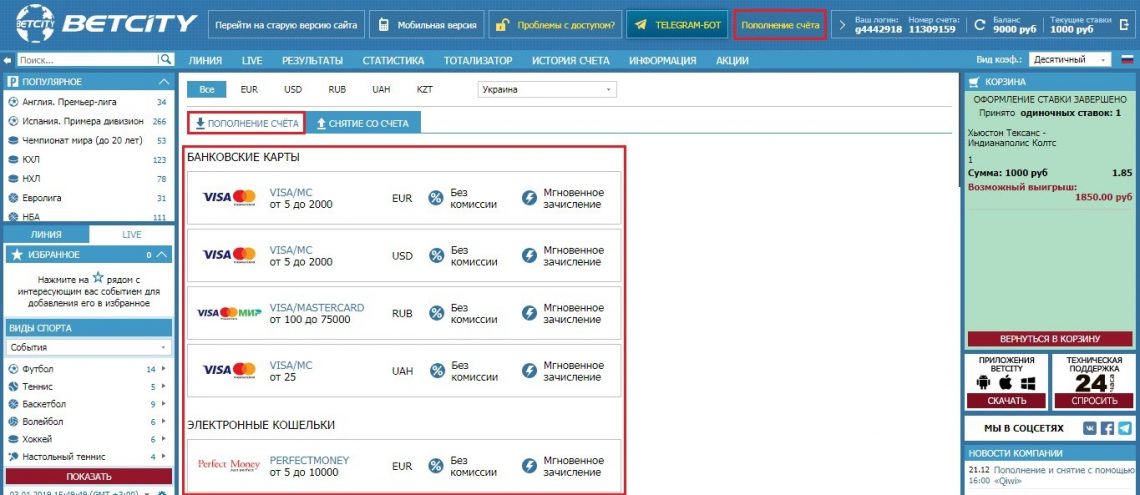Image resolution: width=1140 pixels, height=495 pixels.
Task: Open the Акции menu
Action: pos(732,60)
